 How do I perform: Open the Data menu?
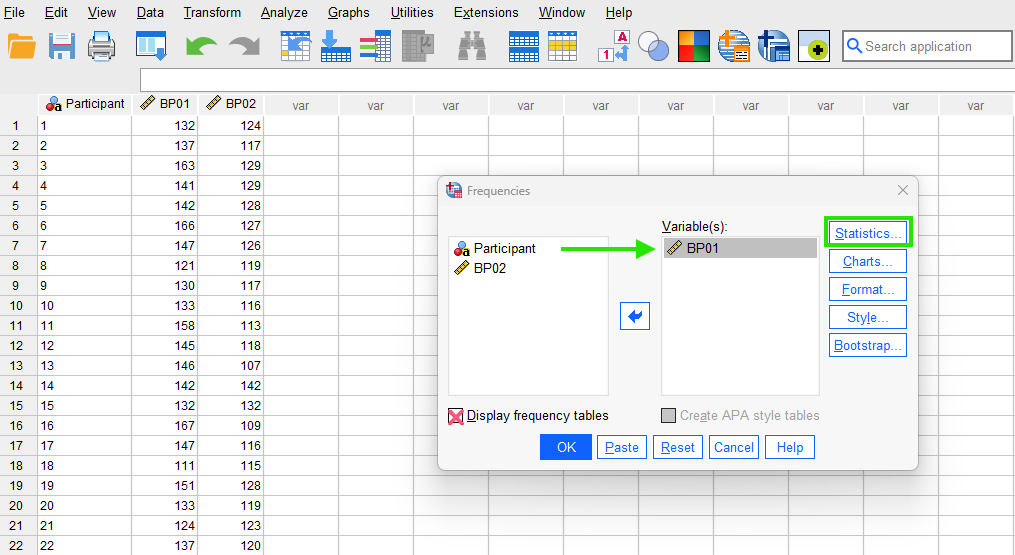click(x=150, y=12)
